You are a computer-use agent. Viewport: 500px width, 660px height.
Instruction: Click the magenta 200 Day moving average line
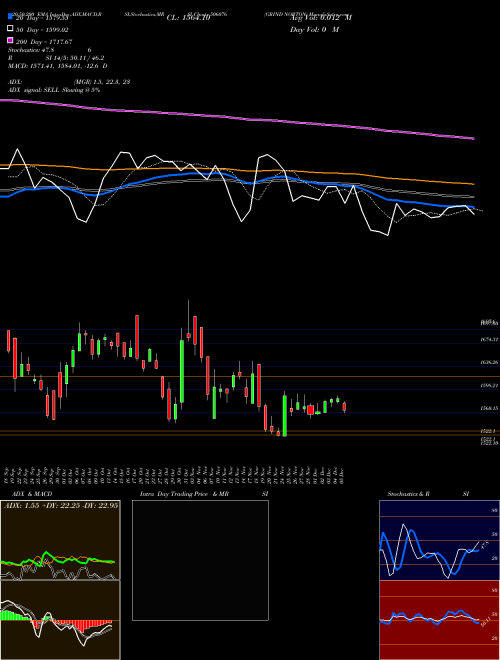point(237,118)
